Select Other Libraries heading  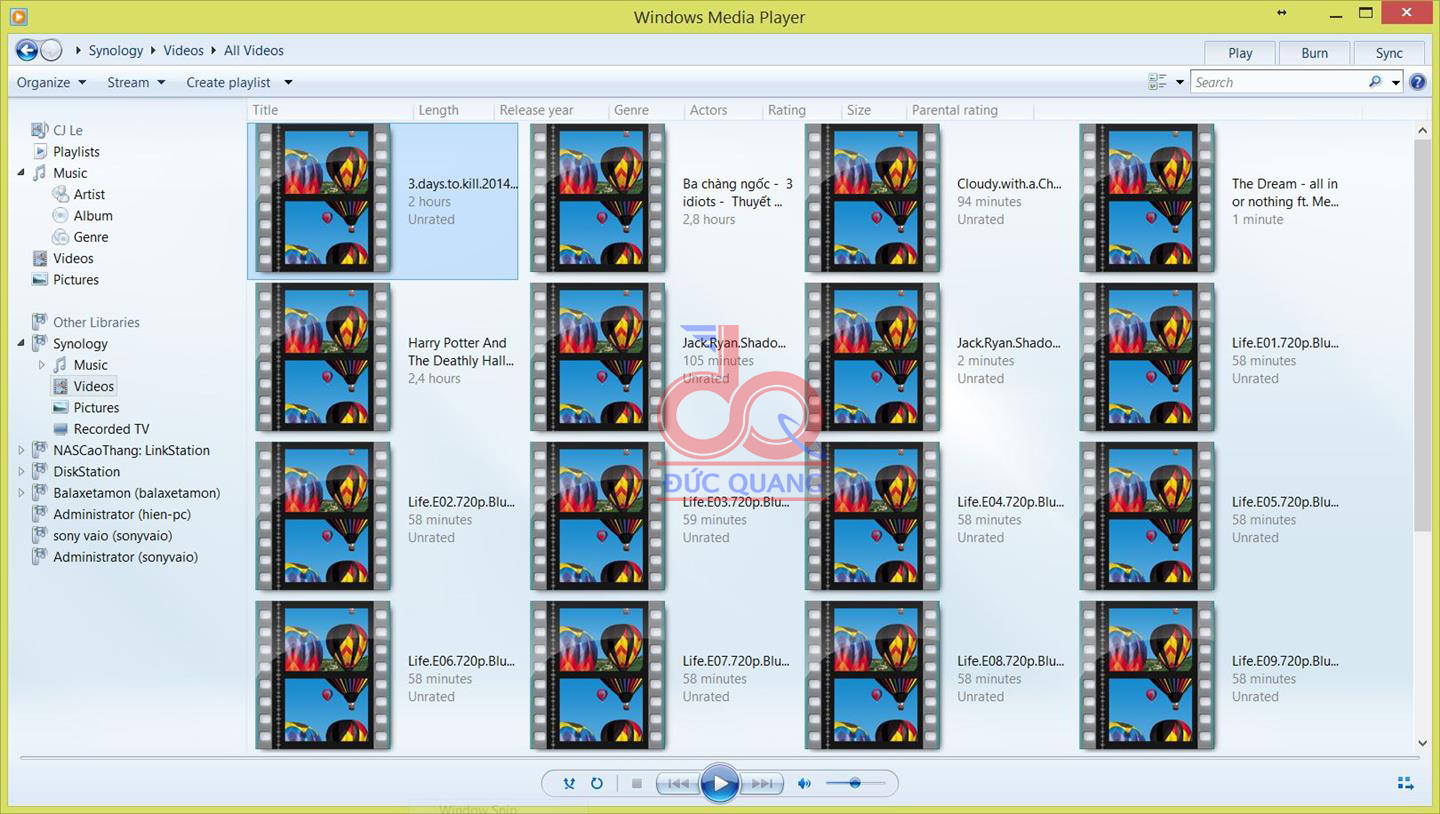click(x=96, y=322)
